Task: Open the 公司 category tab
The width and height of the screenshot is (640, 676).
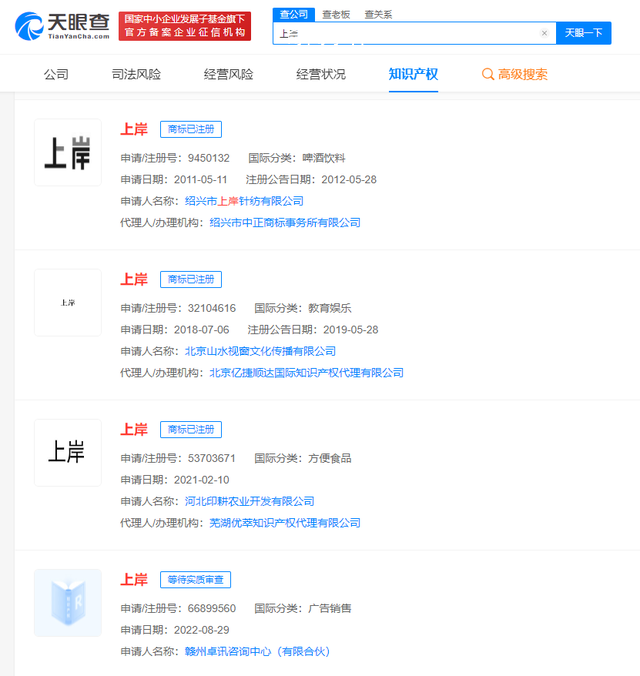Action: [56, 75]
